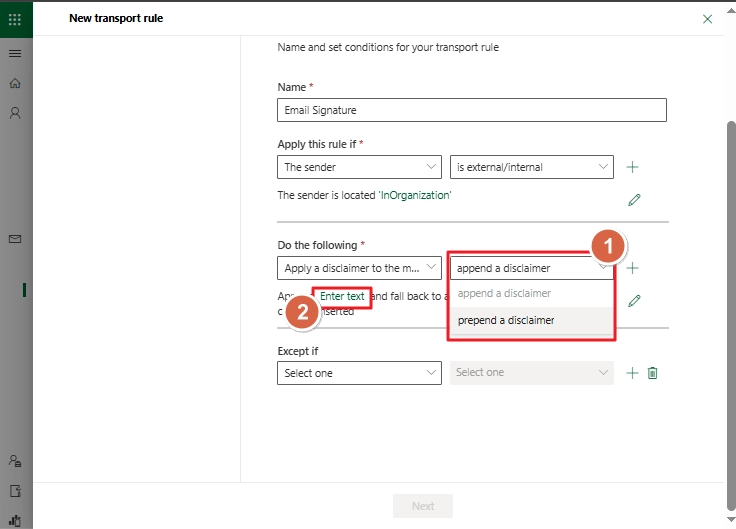Edit the disclaimer action pencil icon
Image resolution: width=736 pixels, height=529 pixels.
634,301
